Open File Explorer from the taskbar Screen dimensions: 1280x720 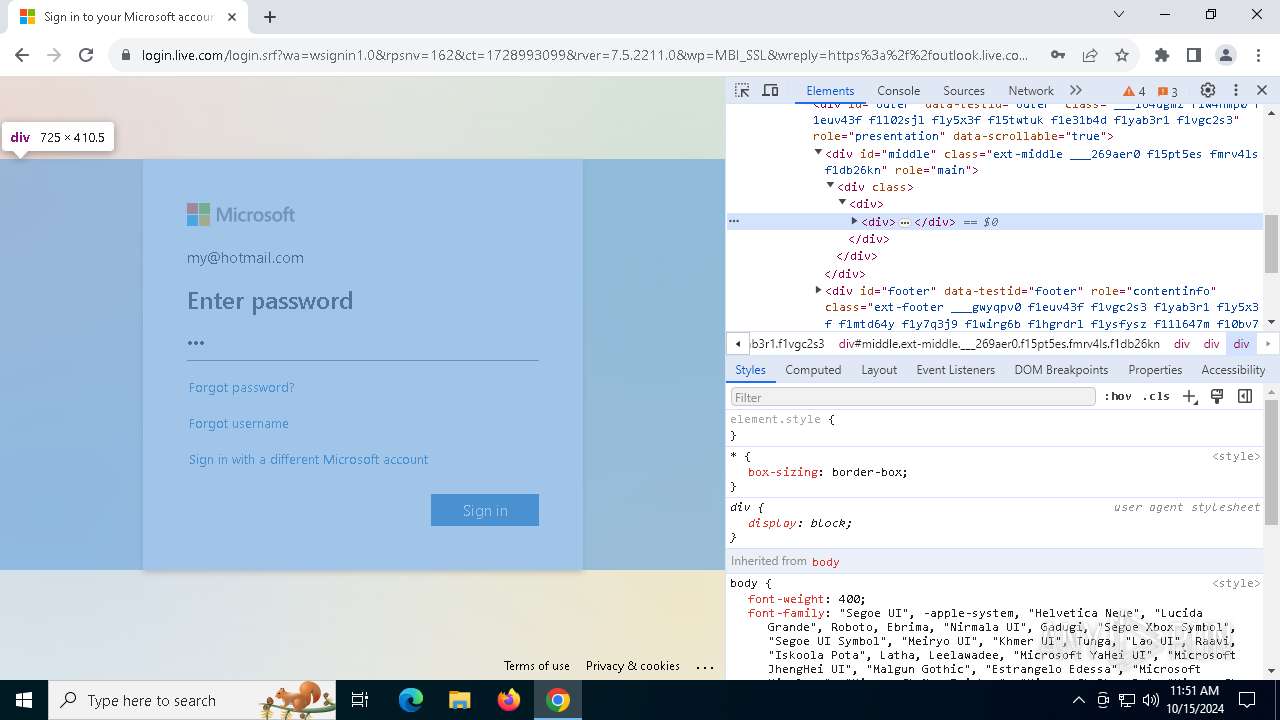[459, 700]
